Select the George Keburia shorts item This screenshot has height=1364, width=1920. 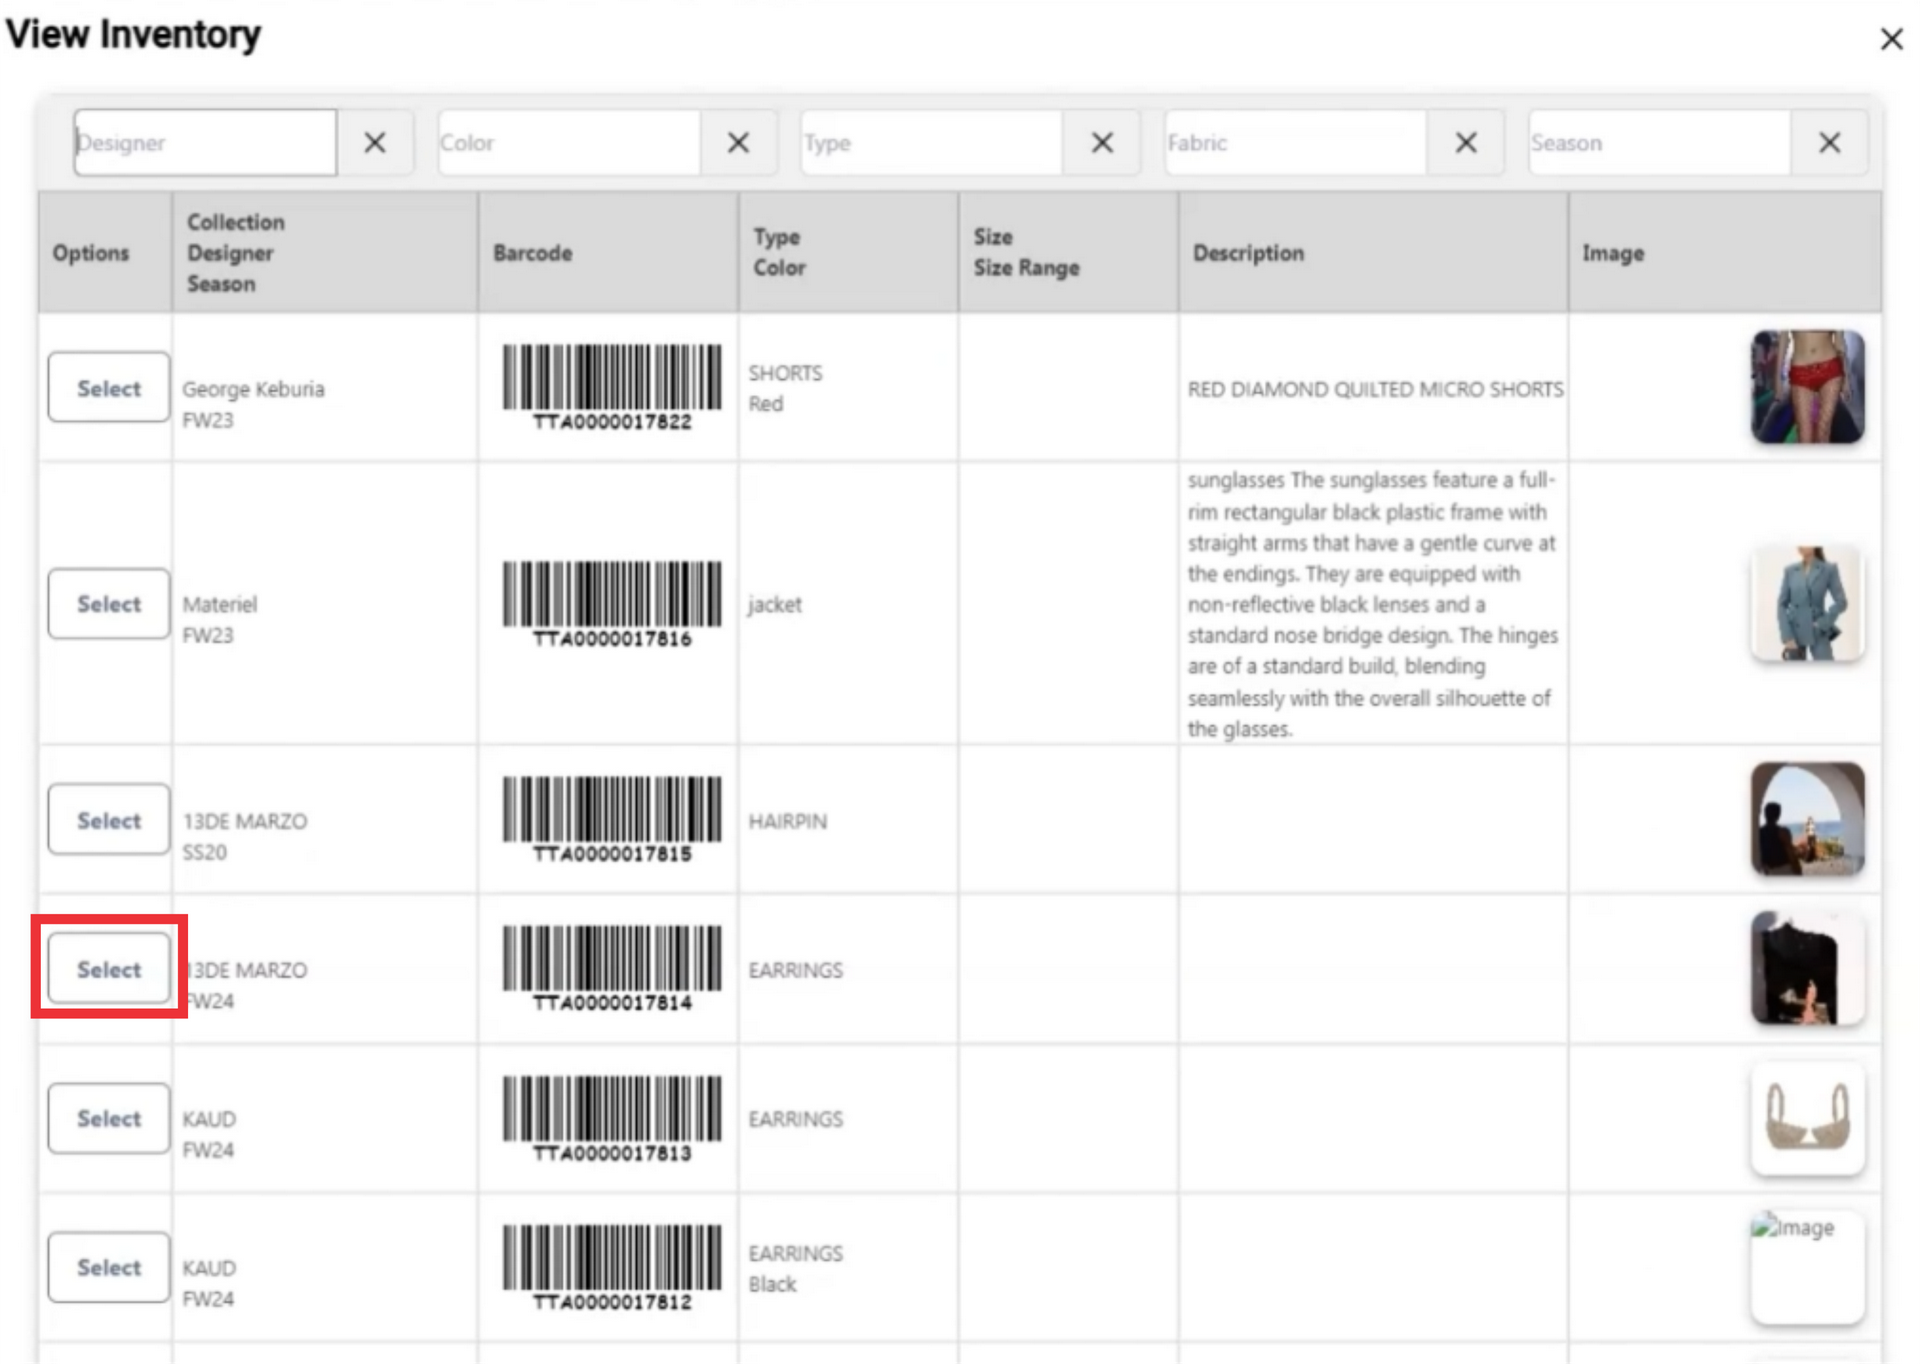109,387
